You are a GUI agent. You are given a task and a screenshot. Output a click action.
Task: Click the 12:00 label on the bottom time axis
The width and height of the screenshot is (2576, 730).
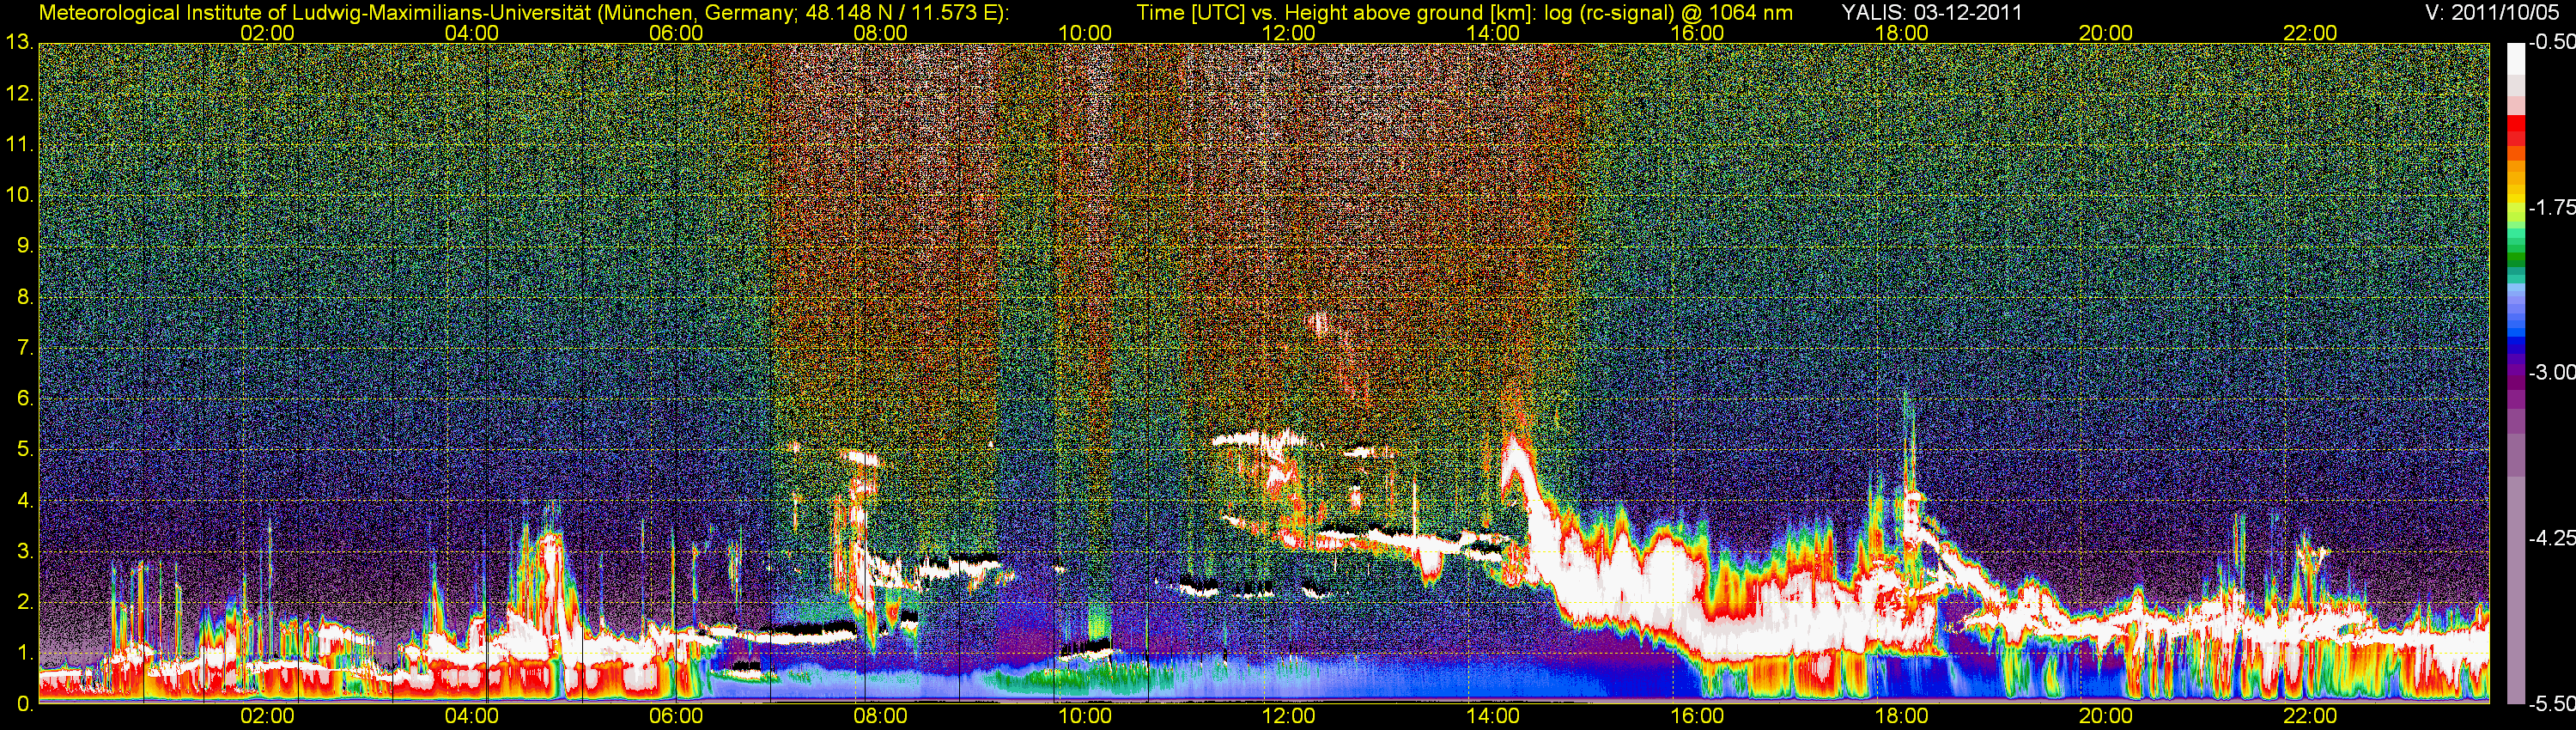pyautogui.click(x=1289, y=717)
